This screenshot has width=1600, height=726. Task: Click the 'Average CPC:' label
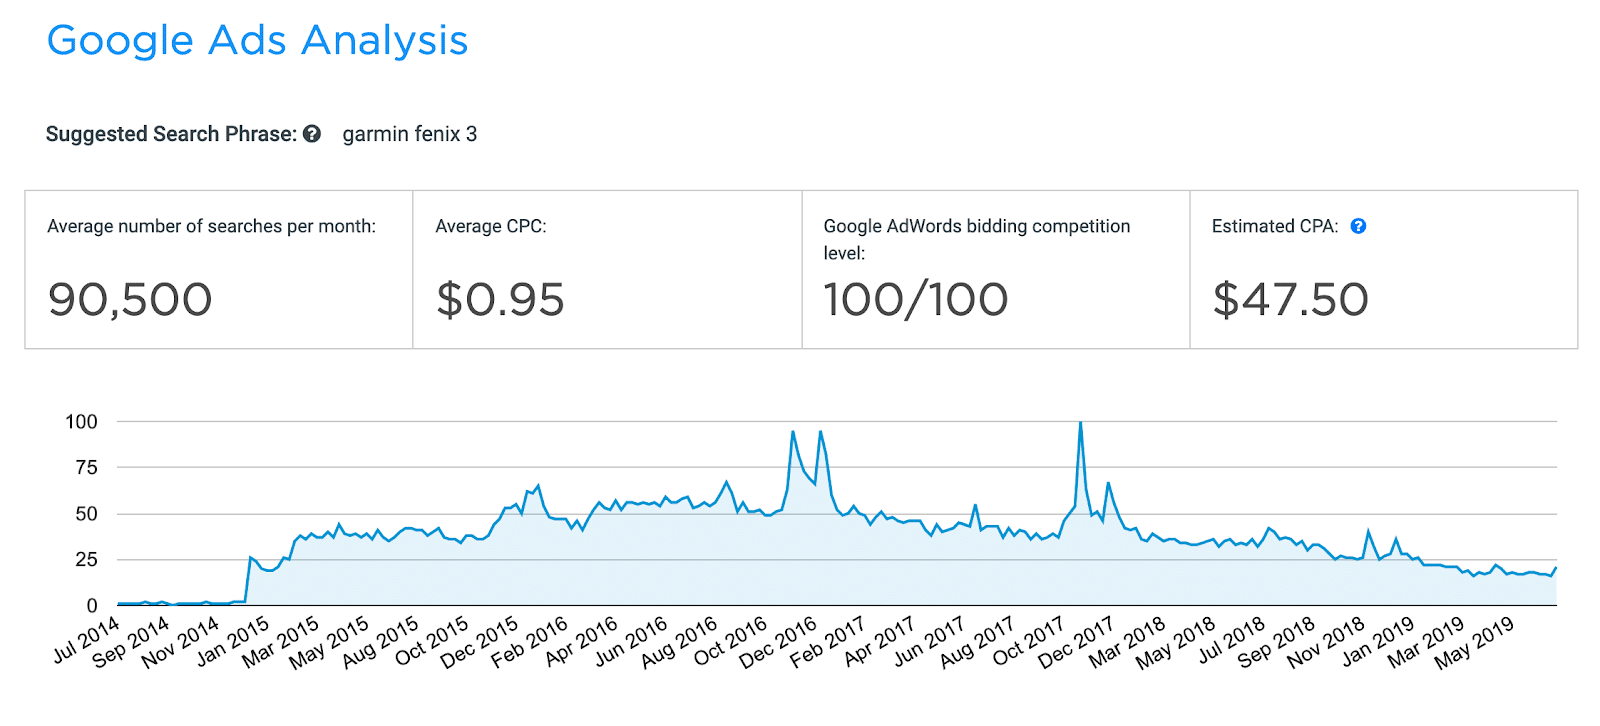491,226
